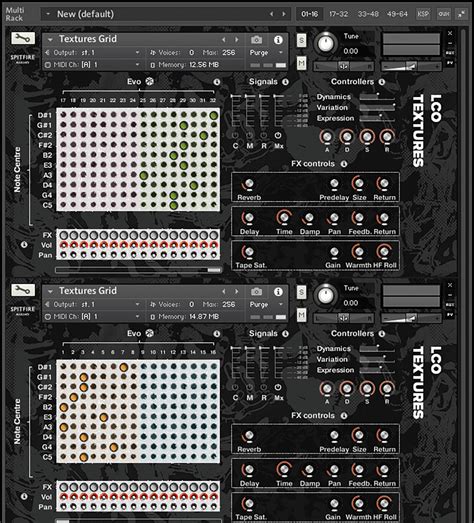Open Multi Rack preset menu arrow
The image size is (474, 523).
tap(48, 14)
